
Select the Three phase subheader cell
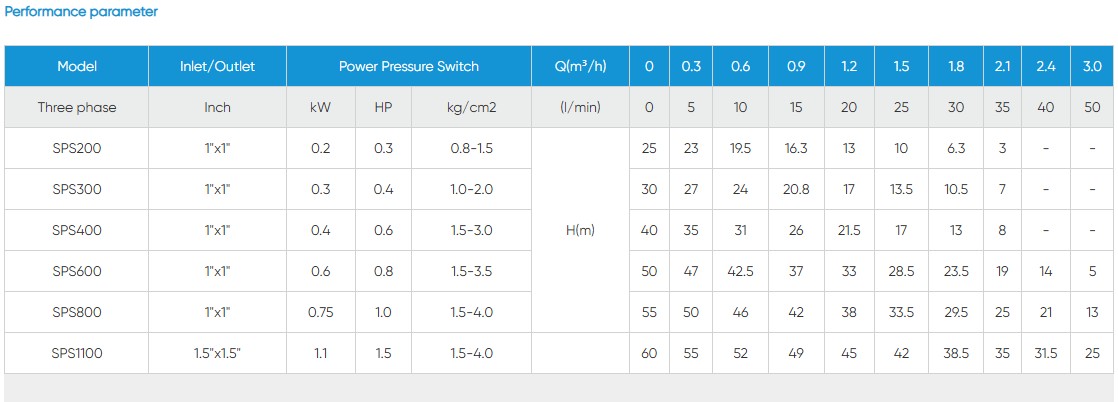(77, 107)
